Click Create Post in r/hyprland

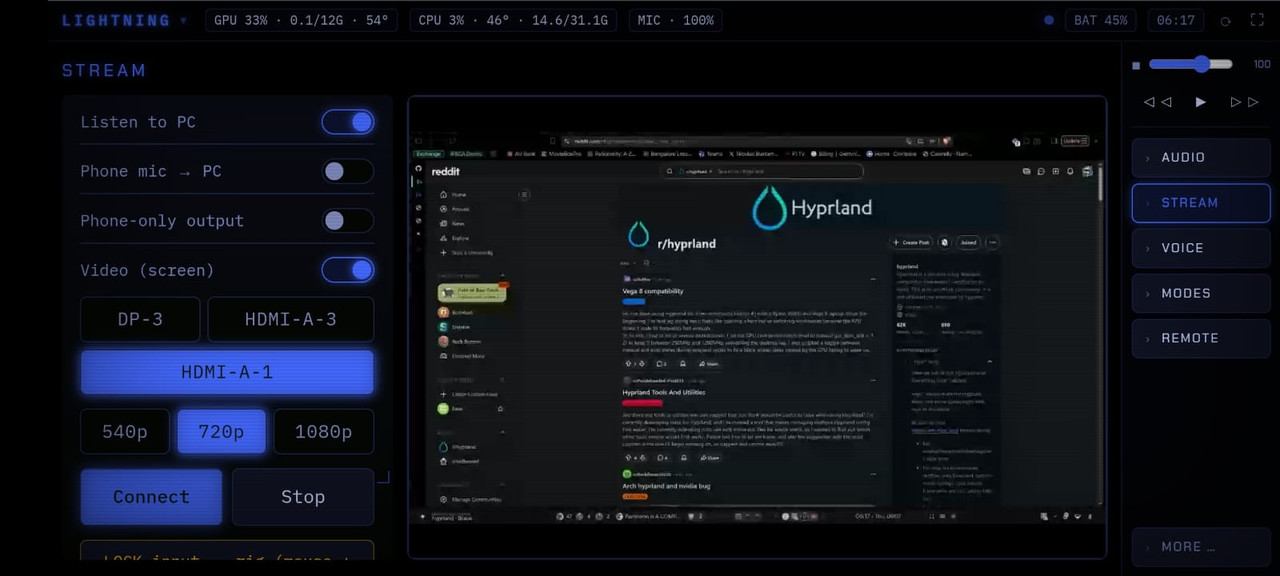click(911, 242)
